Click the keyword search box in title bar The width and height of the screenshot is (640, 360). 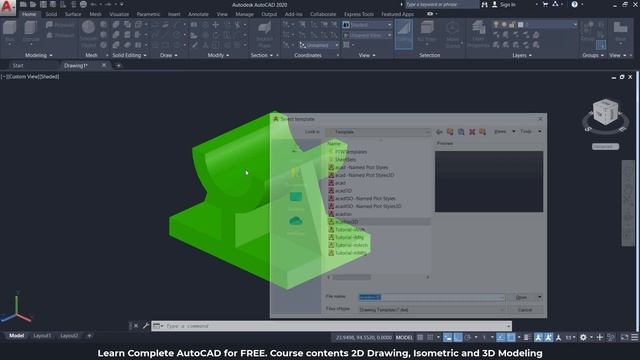pos(442,4)
